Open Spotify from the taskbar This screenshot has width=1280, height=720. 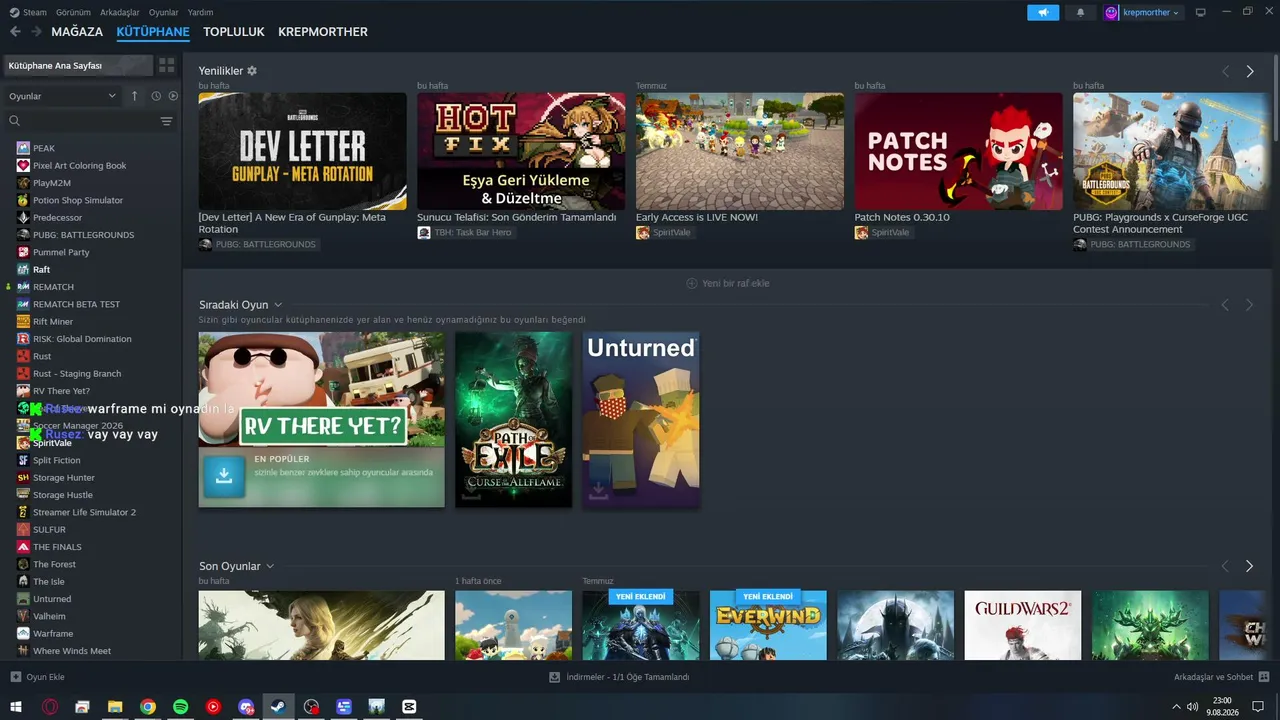[180, 706]
